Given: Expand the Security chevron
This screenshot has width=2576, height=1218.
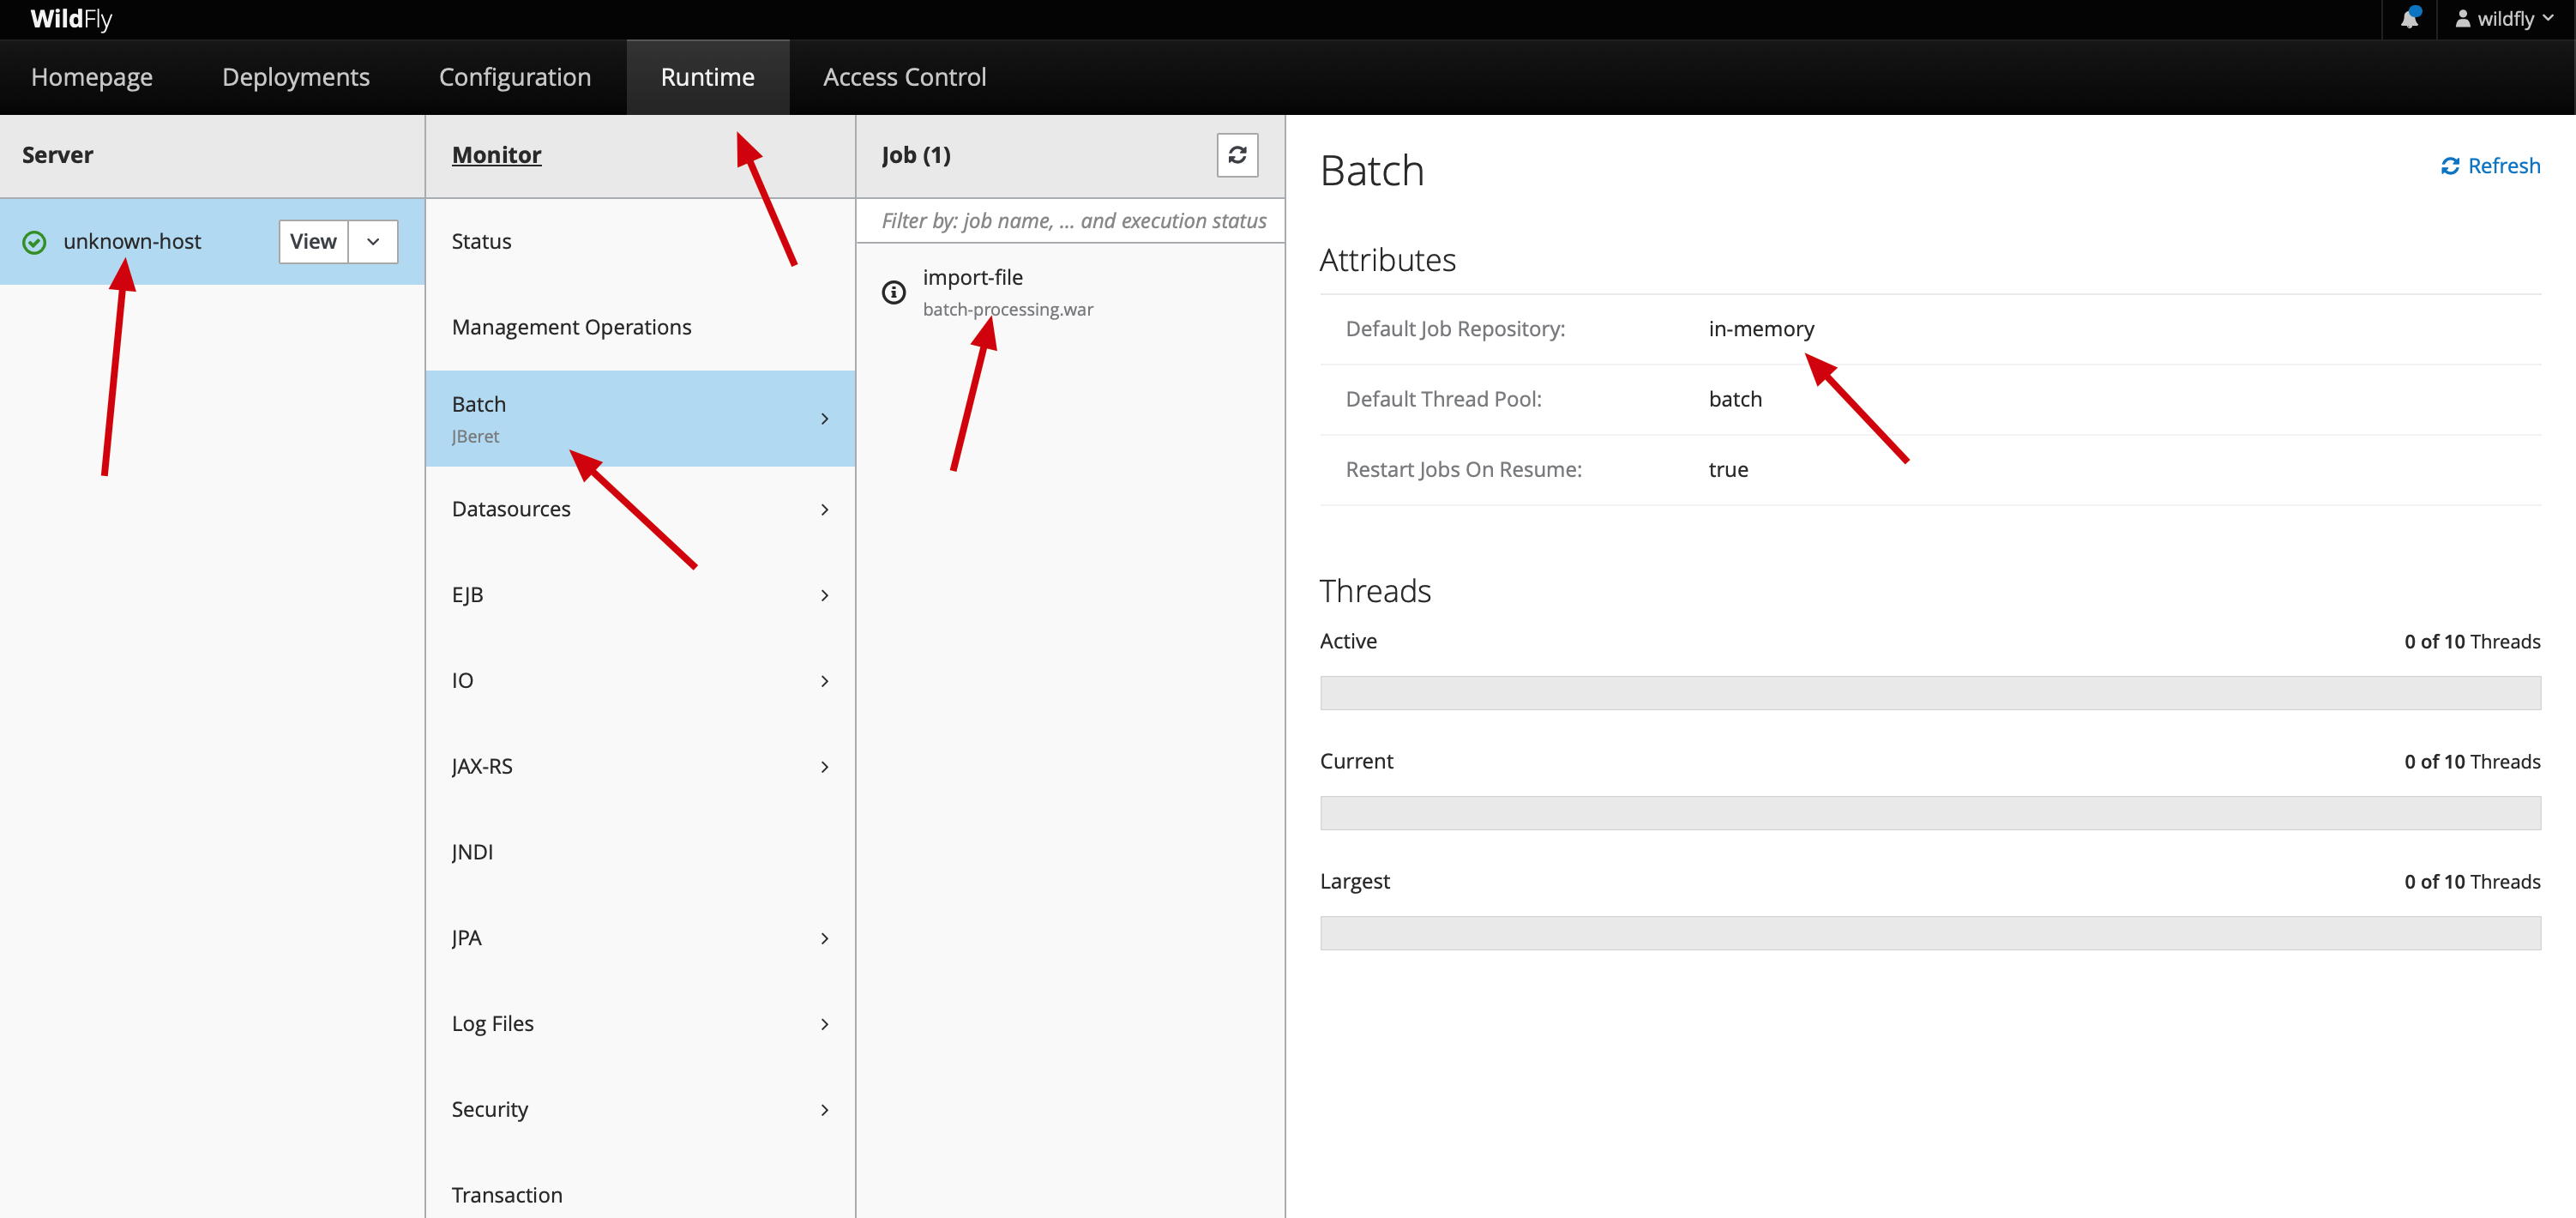Looking at the screenshot, I should pos(824,1109).
